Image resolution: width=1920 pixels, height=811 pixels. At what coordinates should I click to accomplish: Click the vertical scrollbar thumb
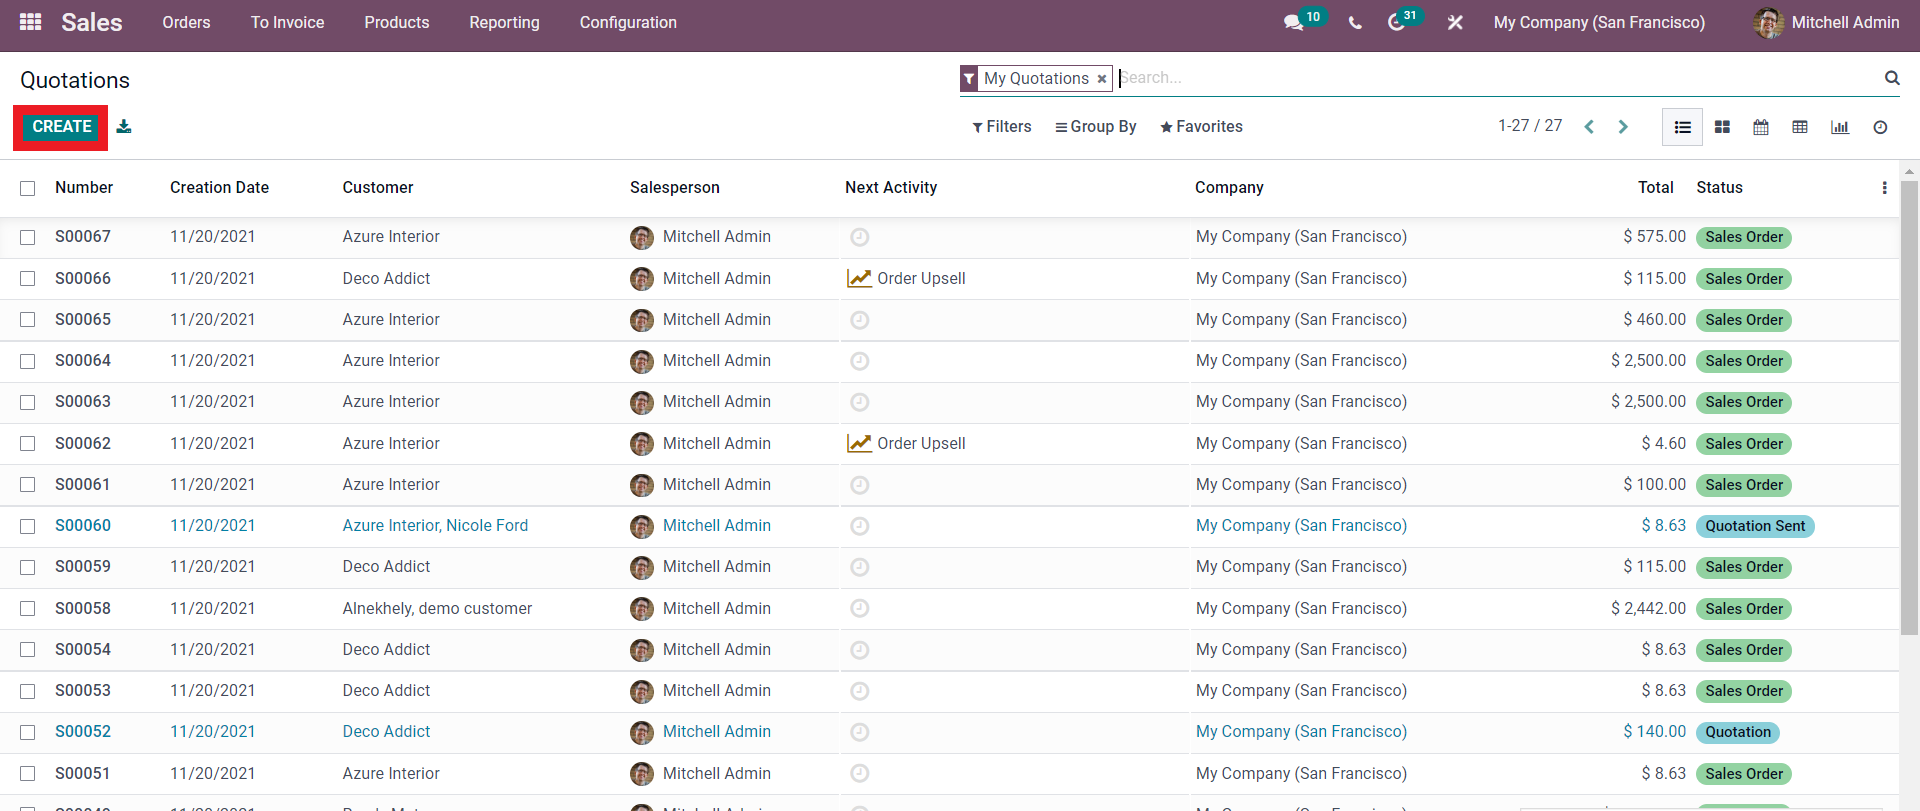pyautogui.click(x=1909, y=406)
